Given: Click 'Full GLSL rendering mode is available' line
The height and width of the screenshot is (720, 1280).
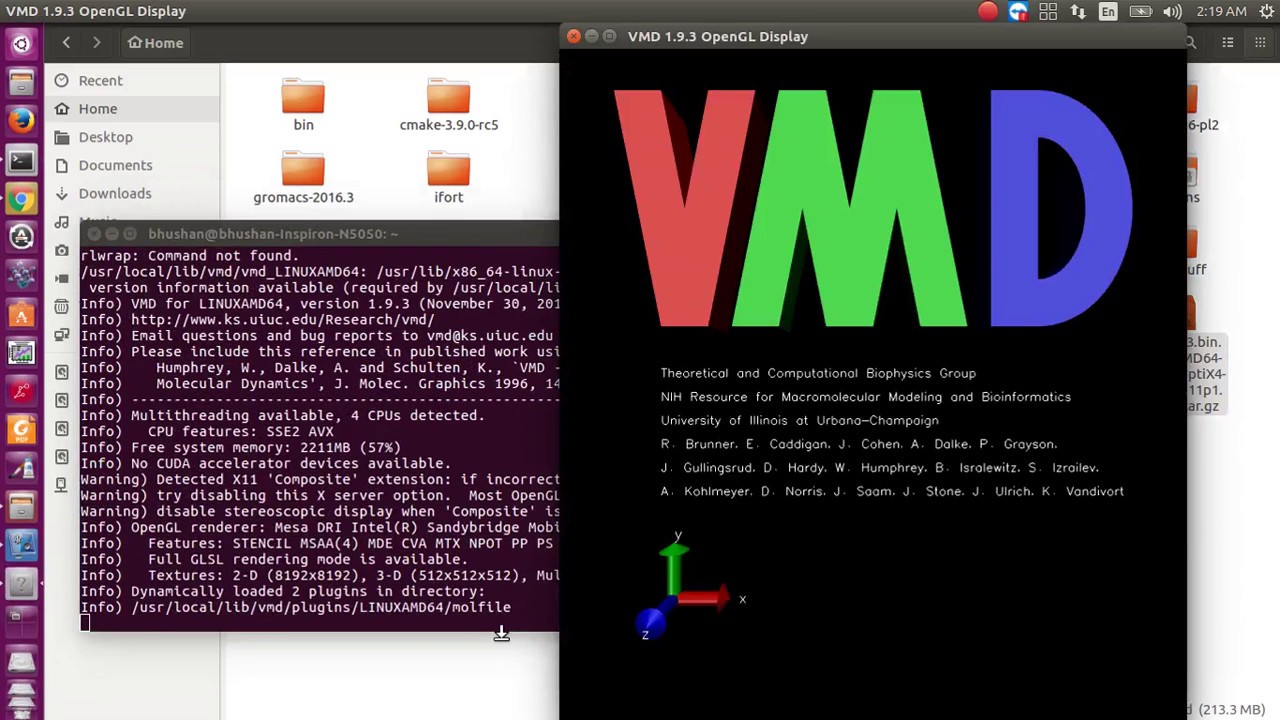Looking at the screenshot, I should 307,559.
